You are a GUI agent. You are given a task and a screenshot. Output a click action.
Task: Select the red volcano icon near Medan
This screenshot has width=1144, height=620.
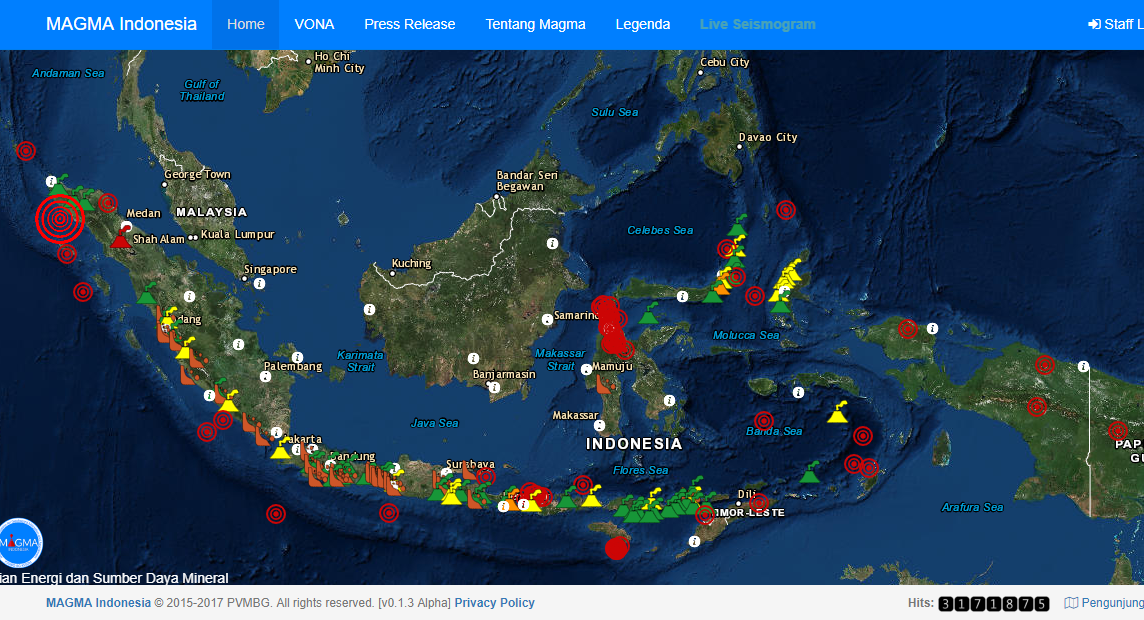pyautogui.click(x=121, y=239)
